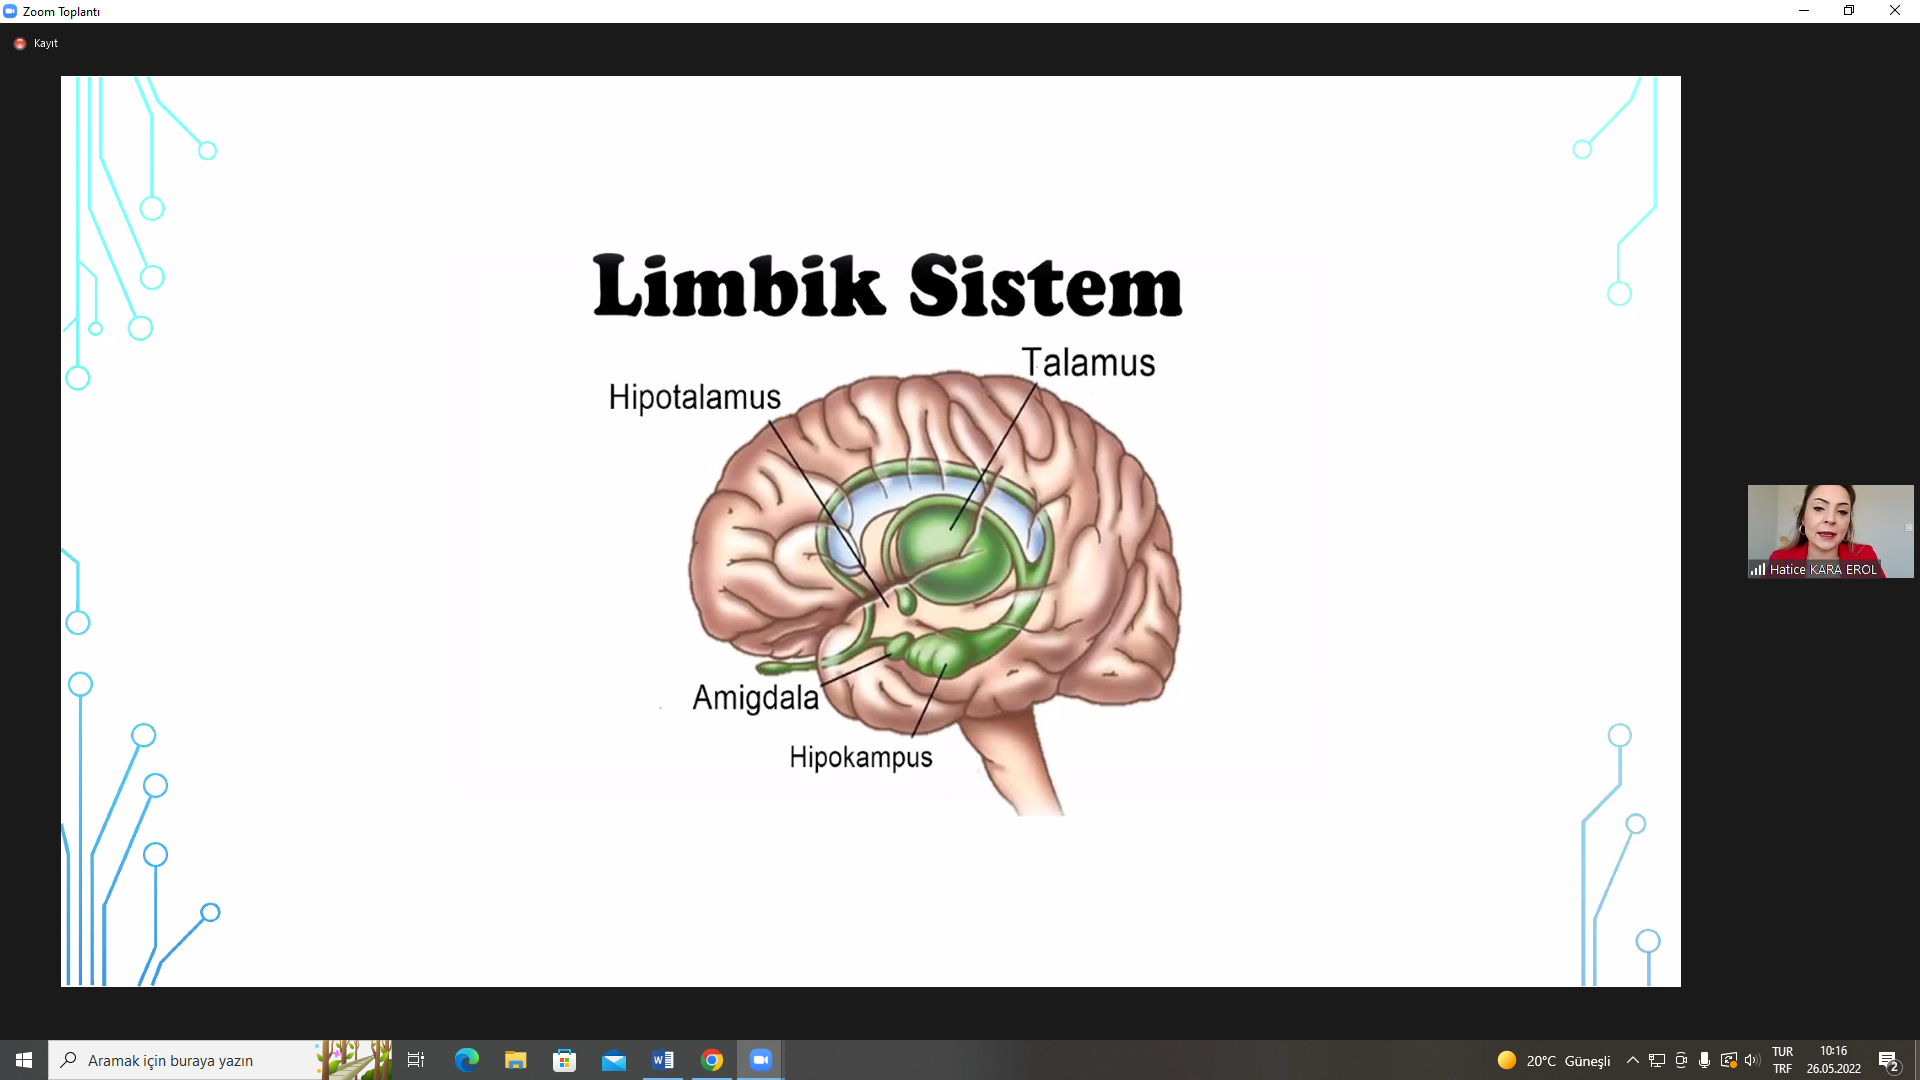Open the Mail app icon

tap(613, 1060)
